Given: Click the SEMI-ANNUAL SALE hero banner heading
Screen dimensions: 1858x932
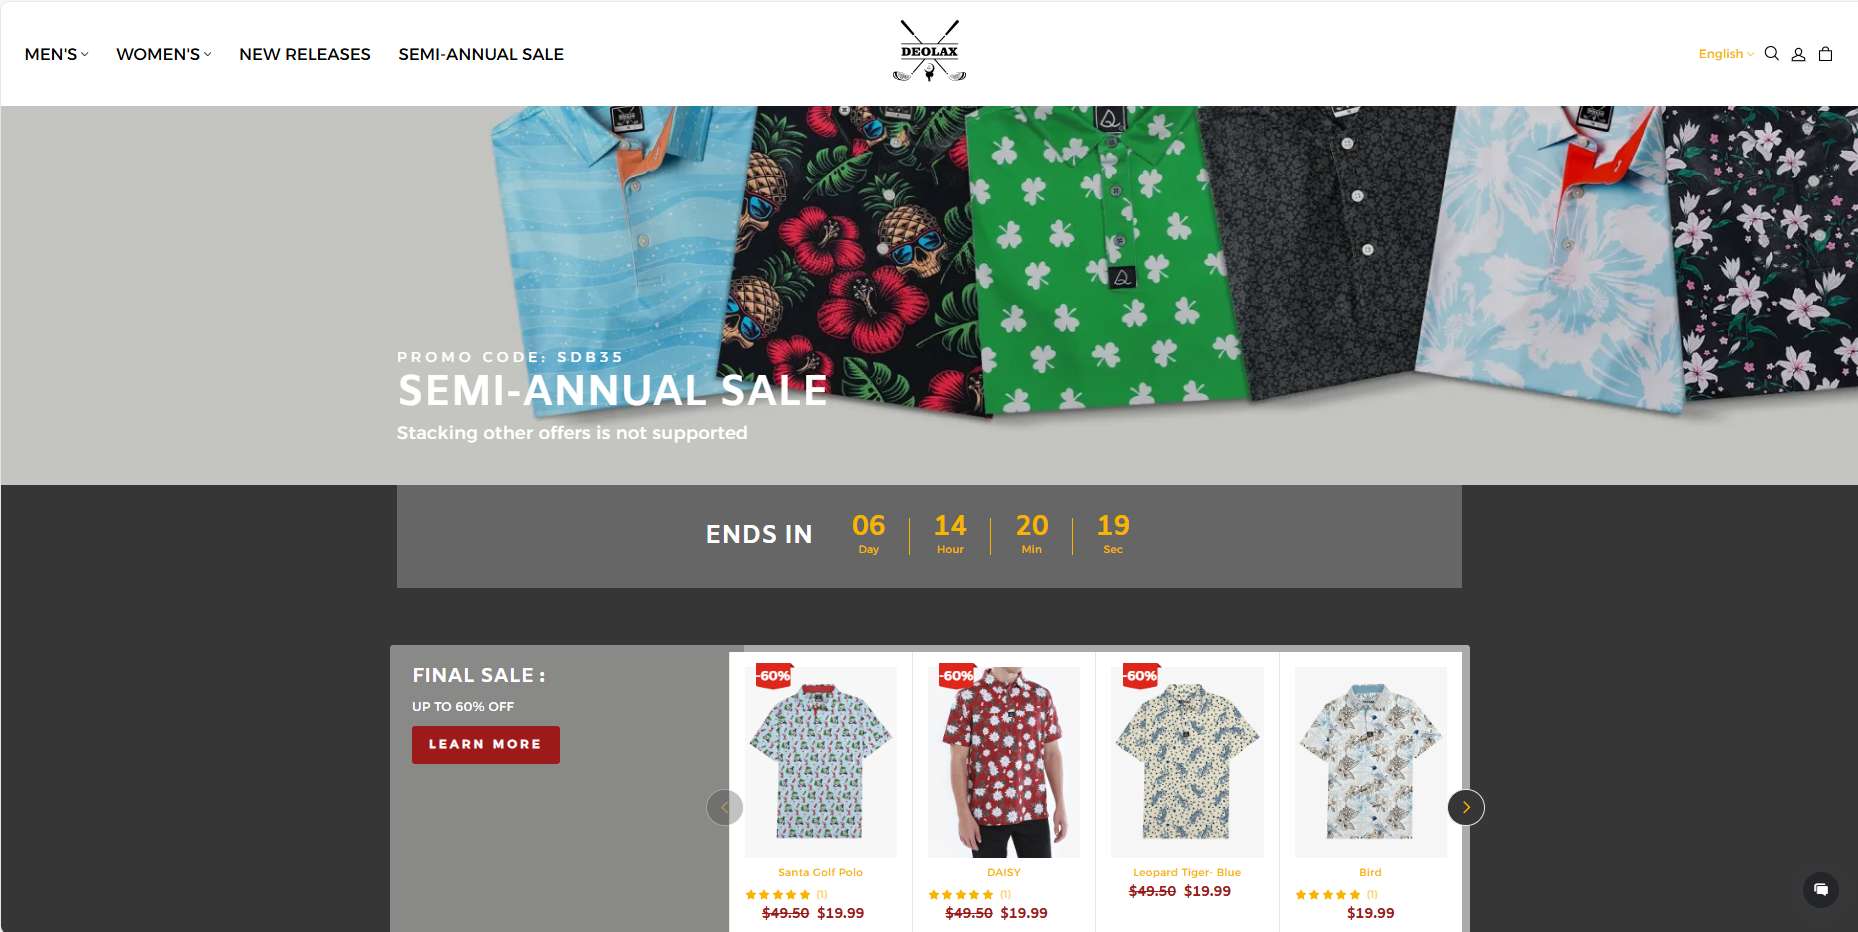Looking at the screenshot, I should pyautogui.click(x=612, y=390).
